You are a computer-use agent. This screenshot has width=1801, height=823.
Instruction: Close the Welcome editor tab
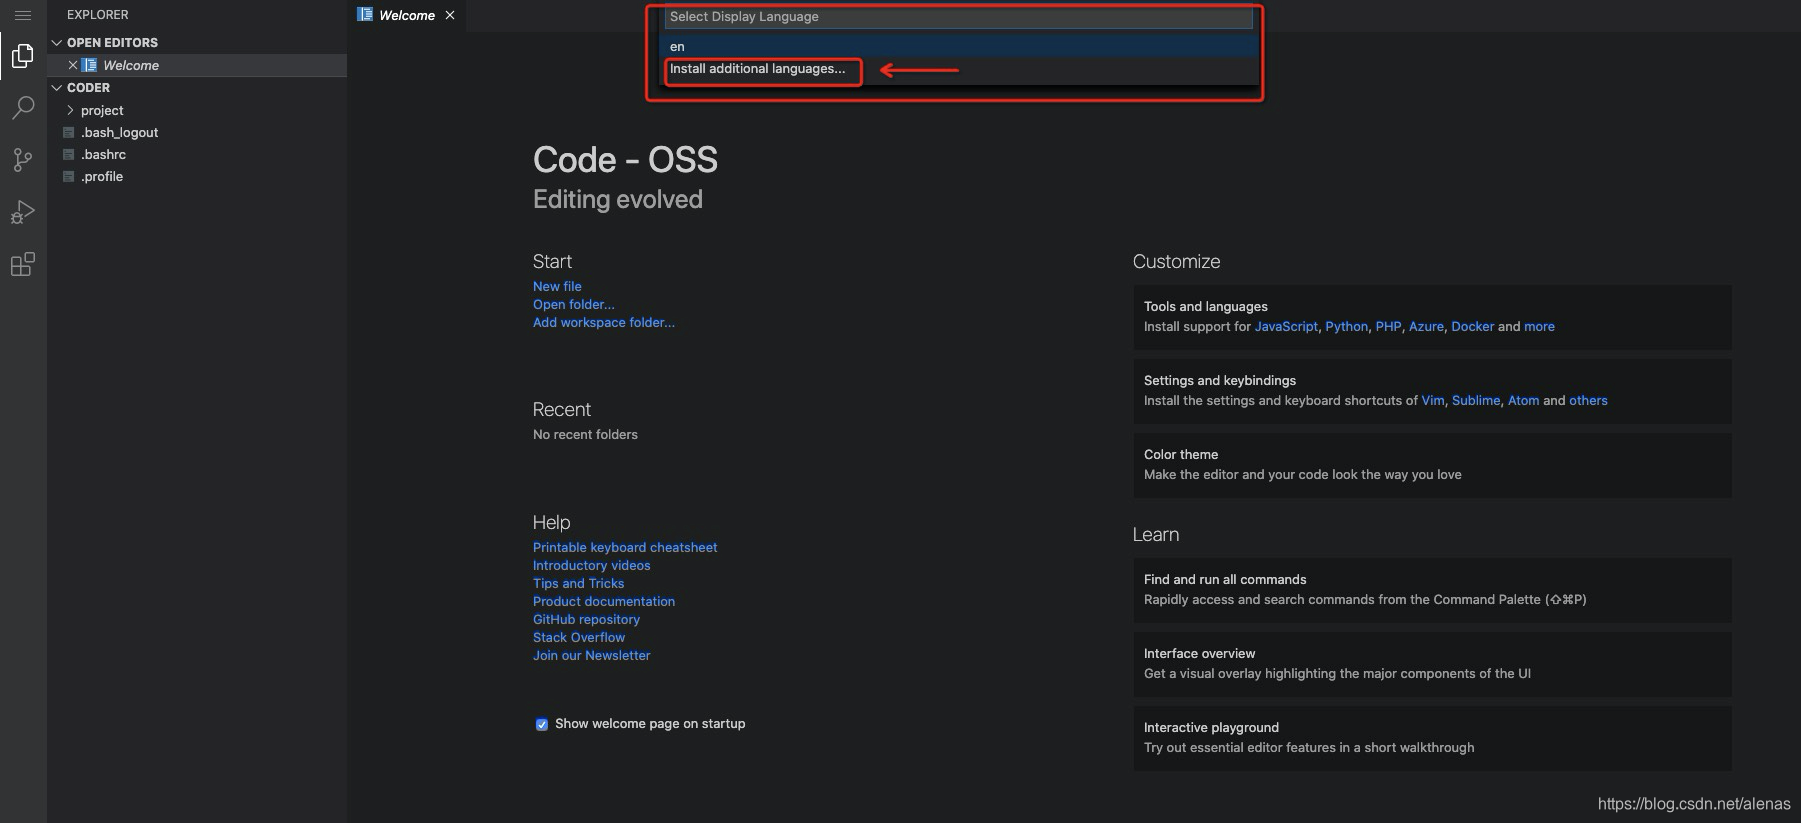[x=450, y=15]
